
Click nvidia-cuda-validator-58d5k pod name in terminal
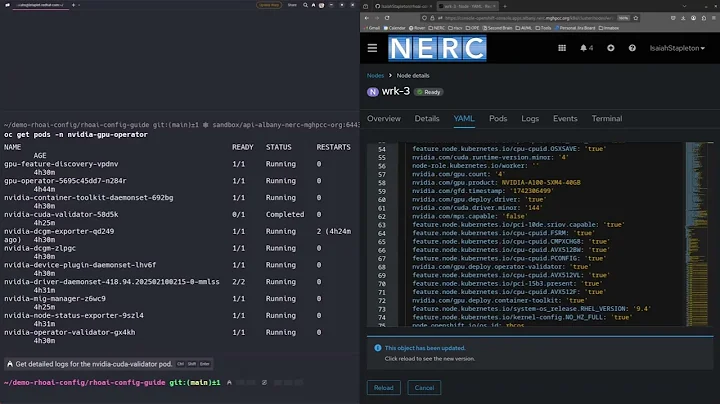pos(61,214)
